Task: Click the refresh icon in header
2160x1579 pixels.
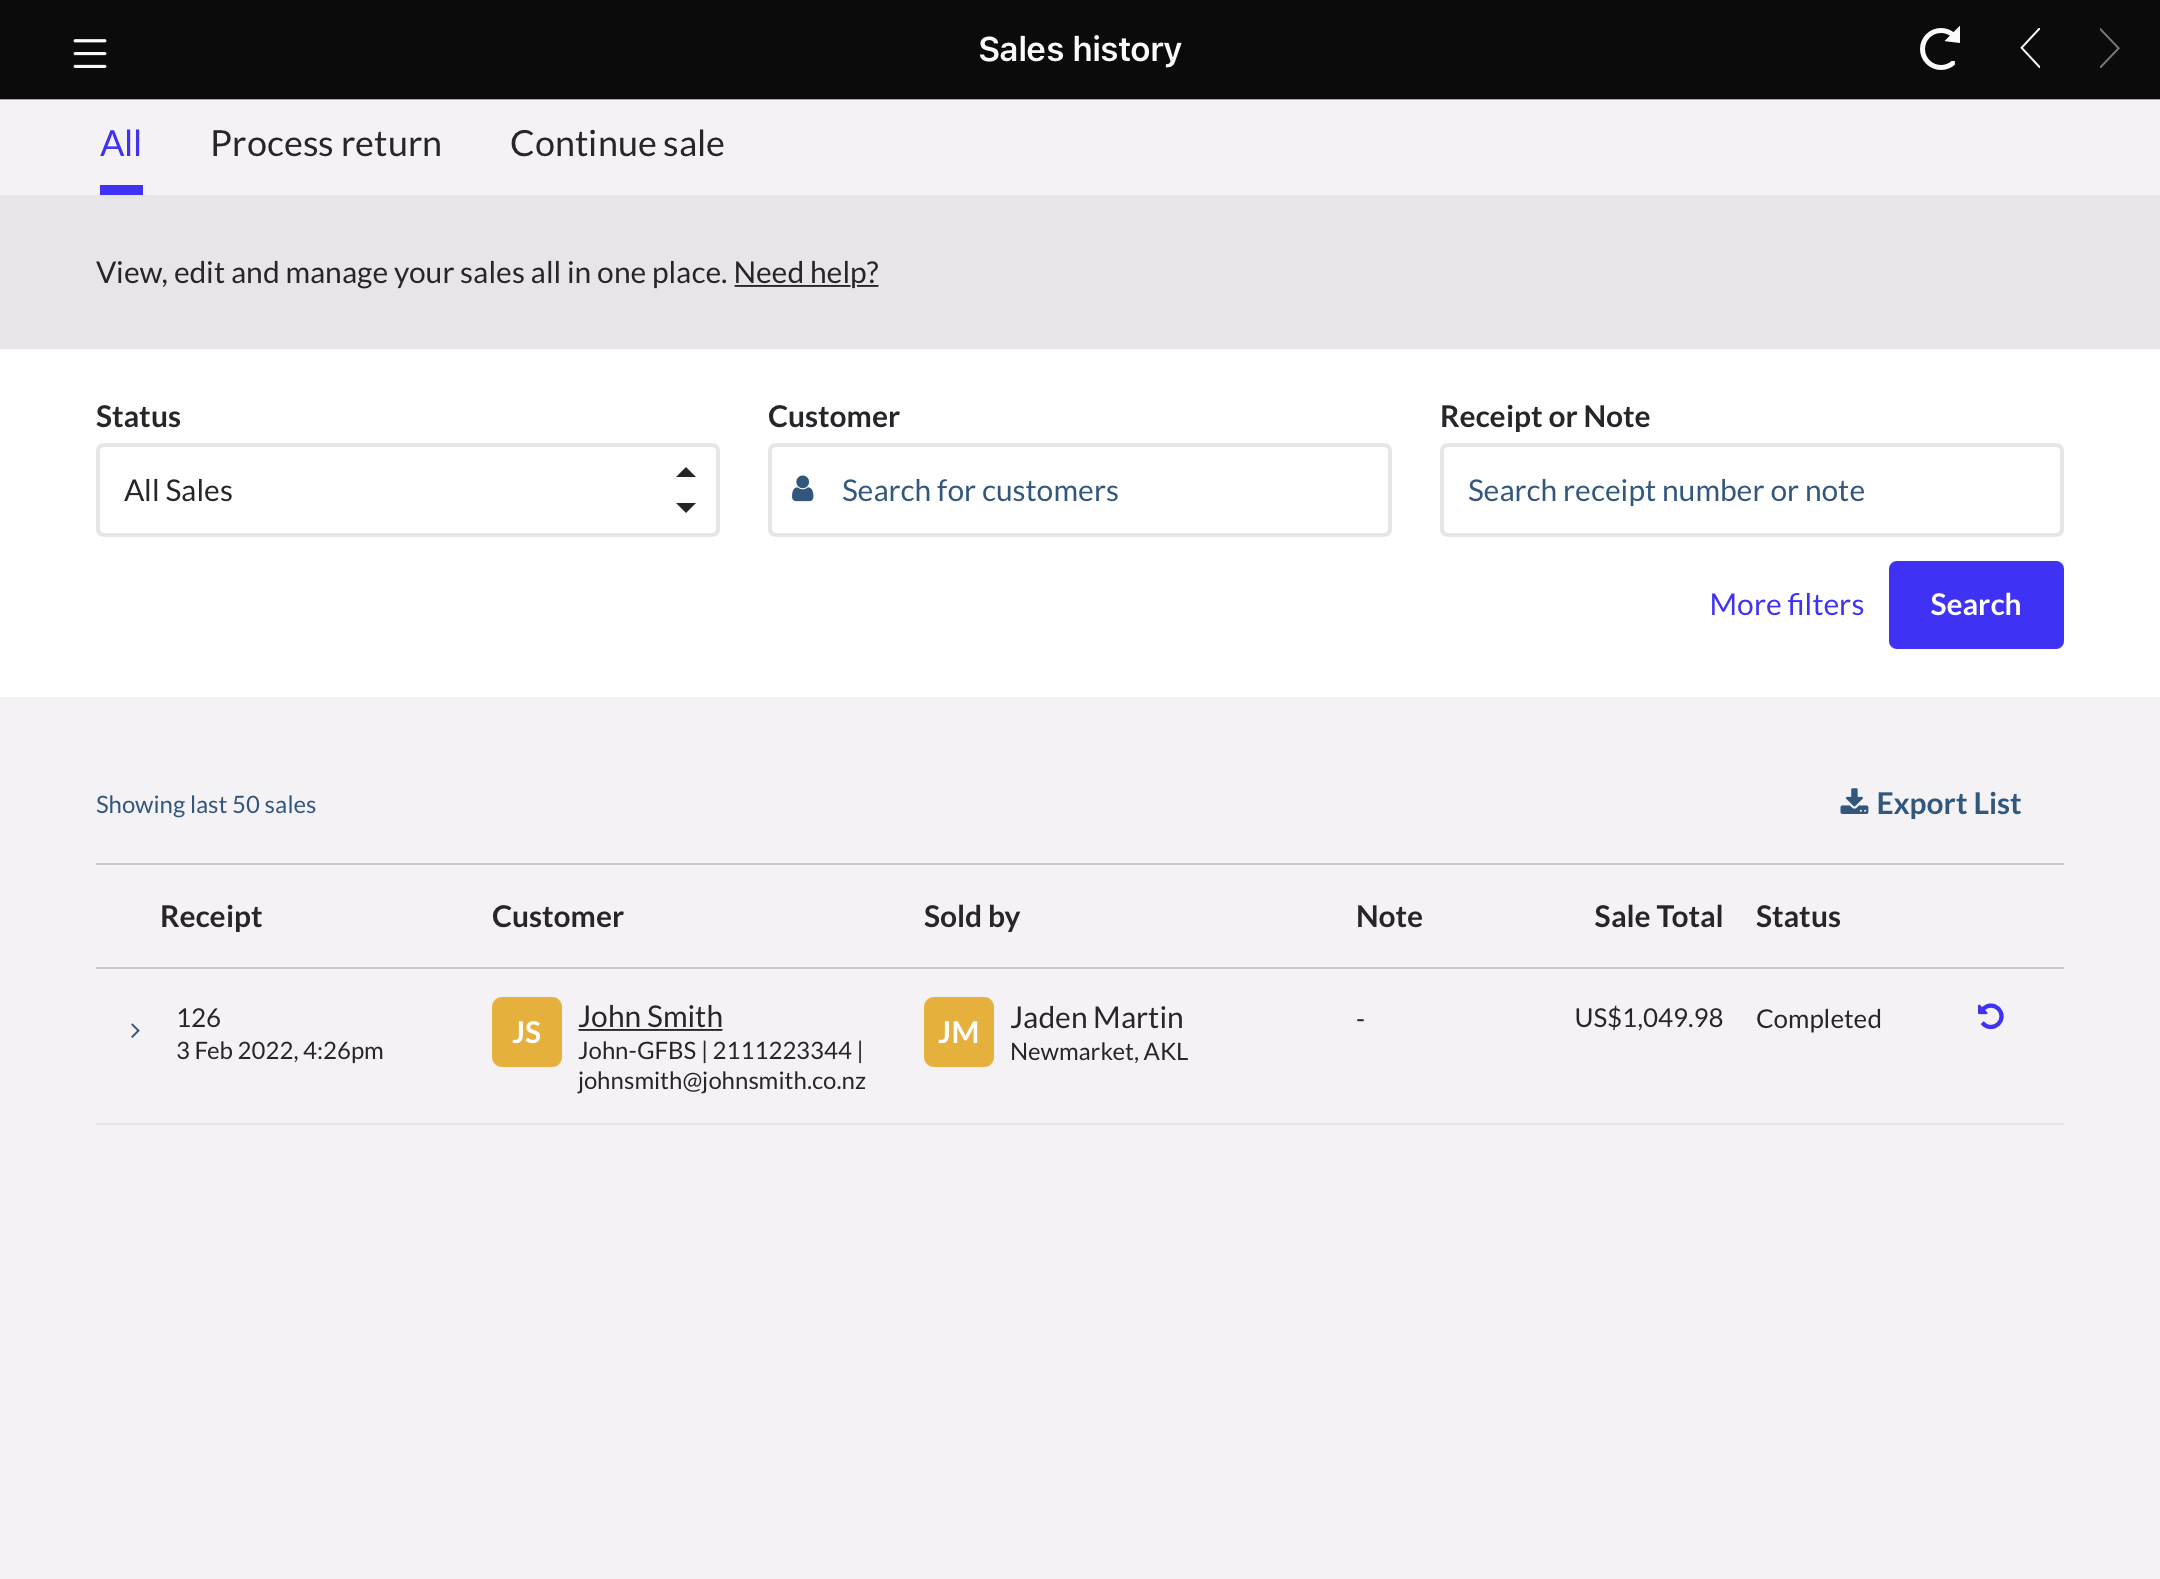Action: click(x=1940, y=49)
